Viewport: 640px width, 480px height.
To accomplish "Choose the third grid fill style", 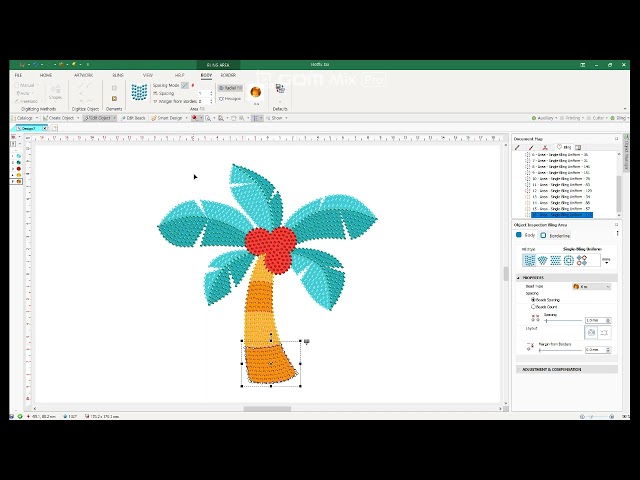I will pos(556,260).
